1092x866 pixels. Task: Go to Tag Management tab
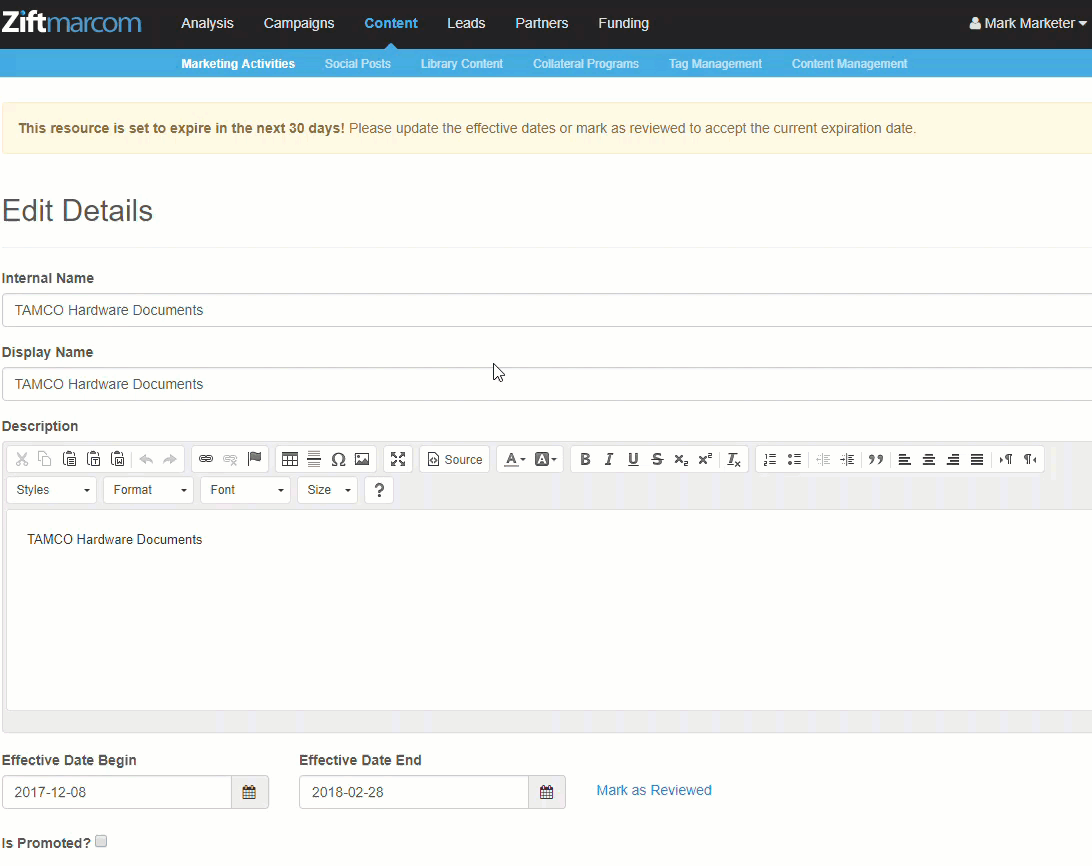(715, 63)
